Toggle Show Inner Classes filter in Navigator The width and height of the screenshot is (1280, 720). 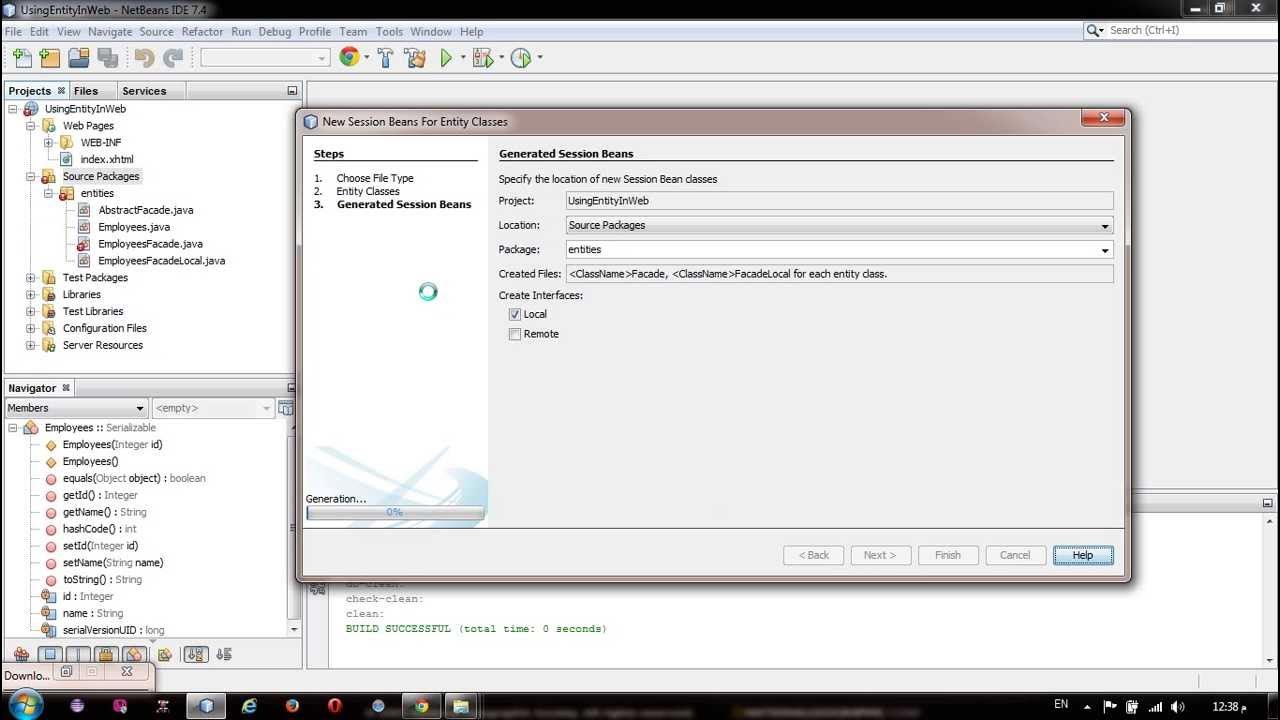135,655
